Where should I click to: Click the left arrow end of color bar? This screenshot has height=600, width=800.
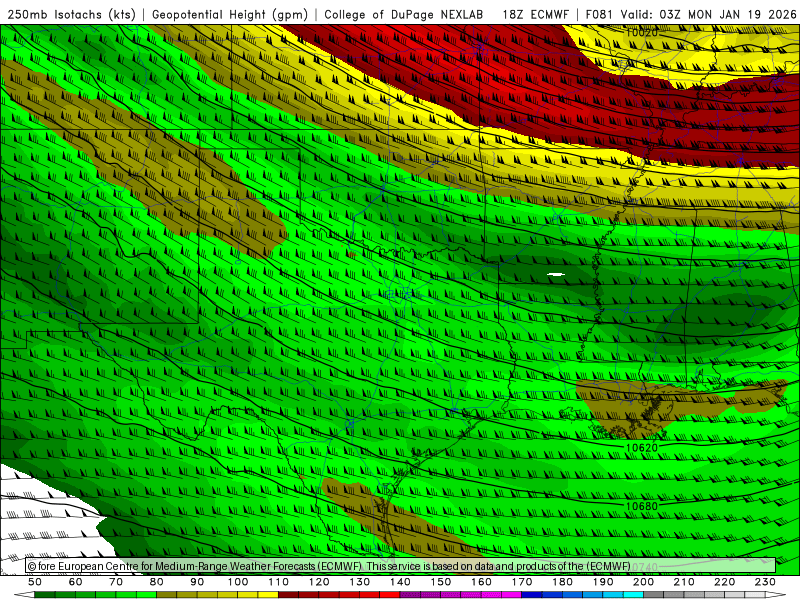(x=24, y=595)
